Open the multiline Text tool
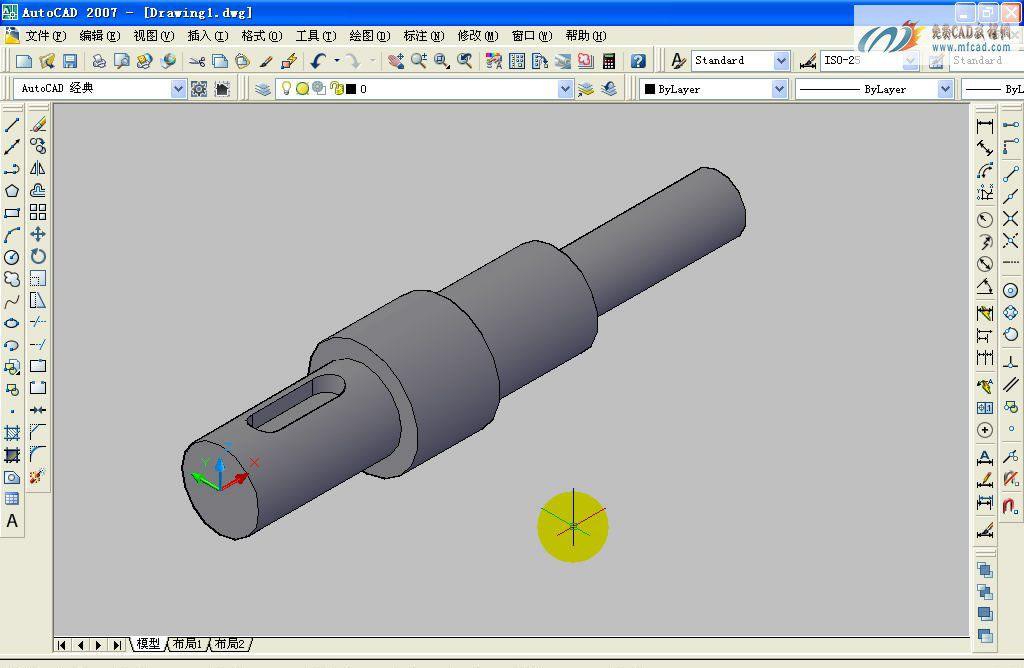The height and width of the screenshot is (668, 1024). (12, 521)
